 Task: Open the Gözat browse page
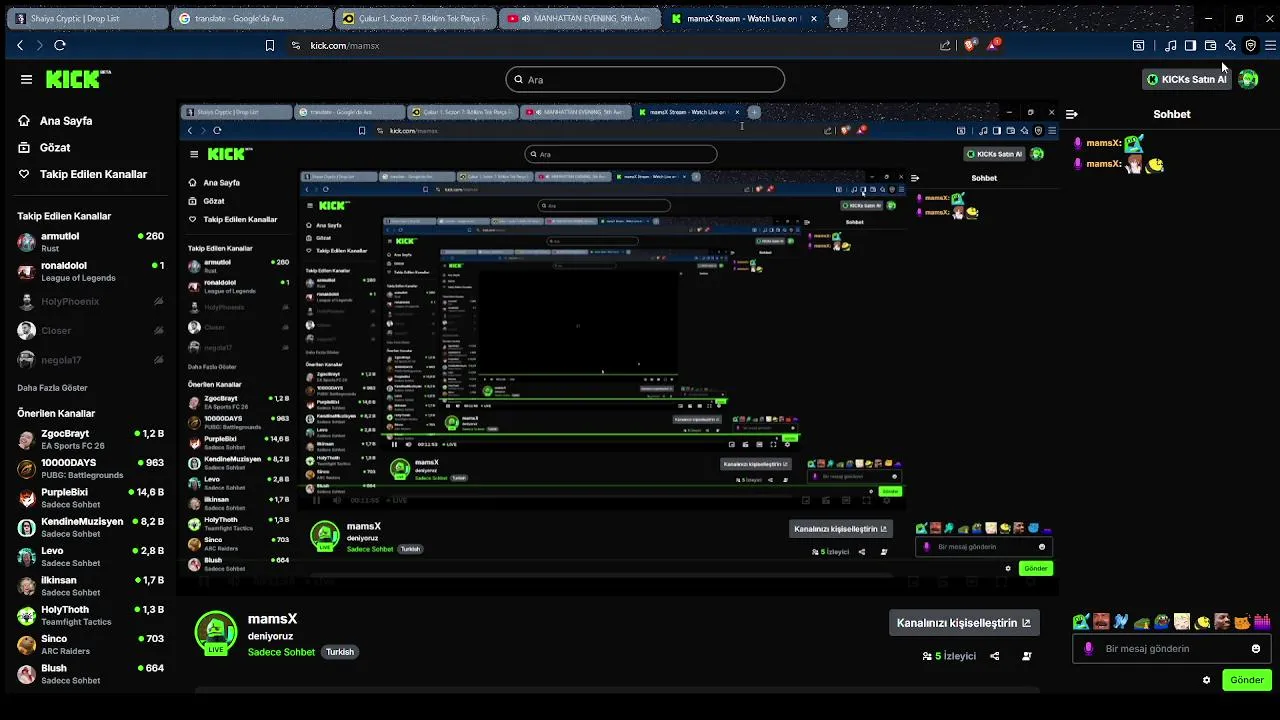(x=45, y=148)
